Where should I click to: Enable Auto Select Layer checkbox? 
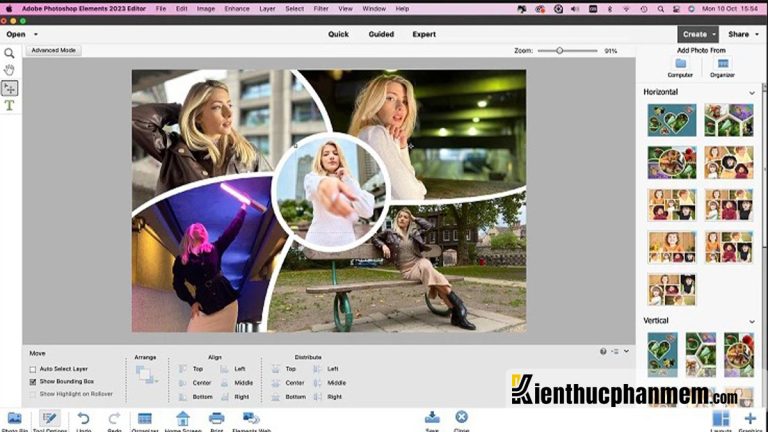[x=33, y=369]
